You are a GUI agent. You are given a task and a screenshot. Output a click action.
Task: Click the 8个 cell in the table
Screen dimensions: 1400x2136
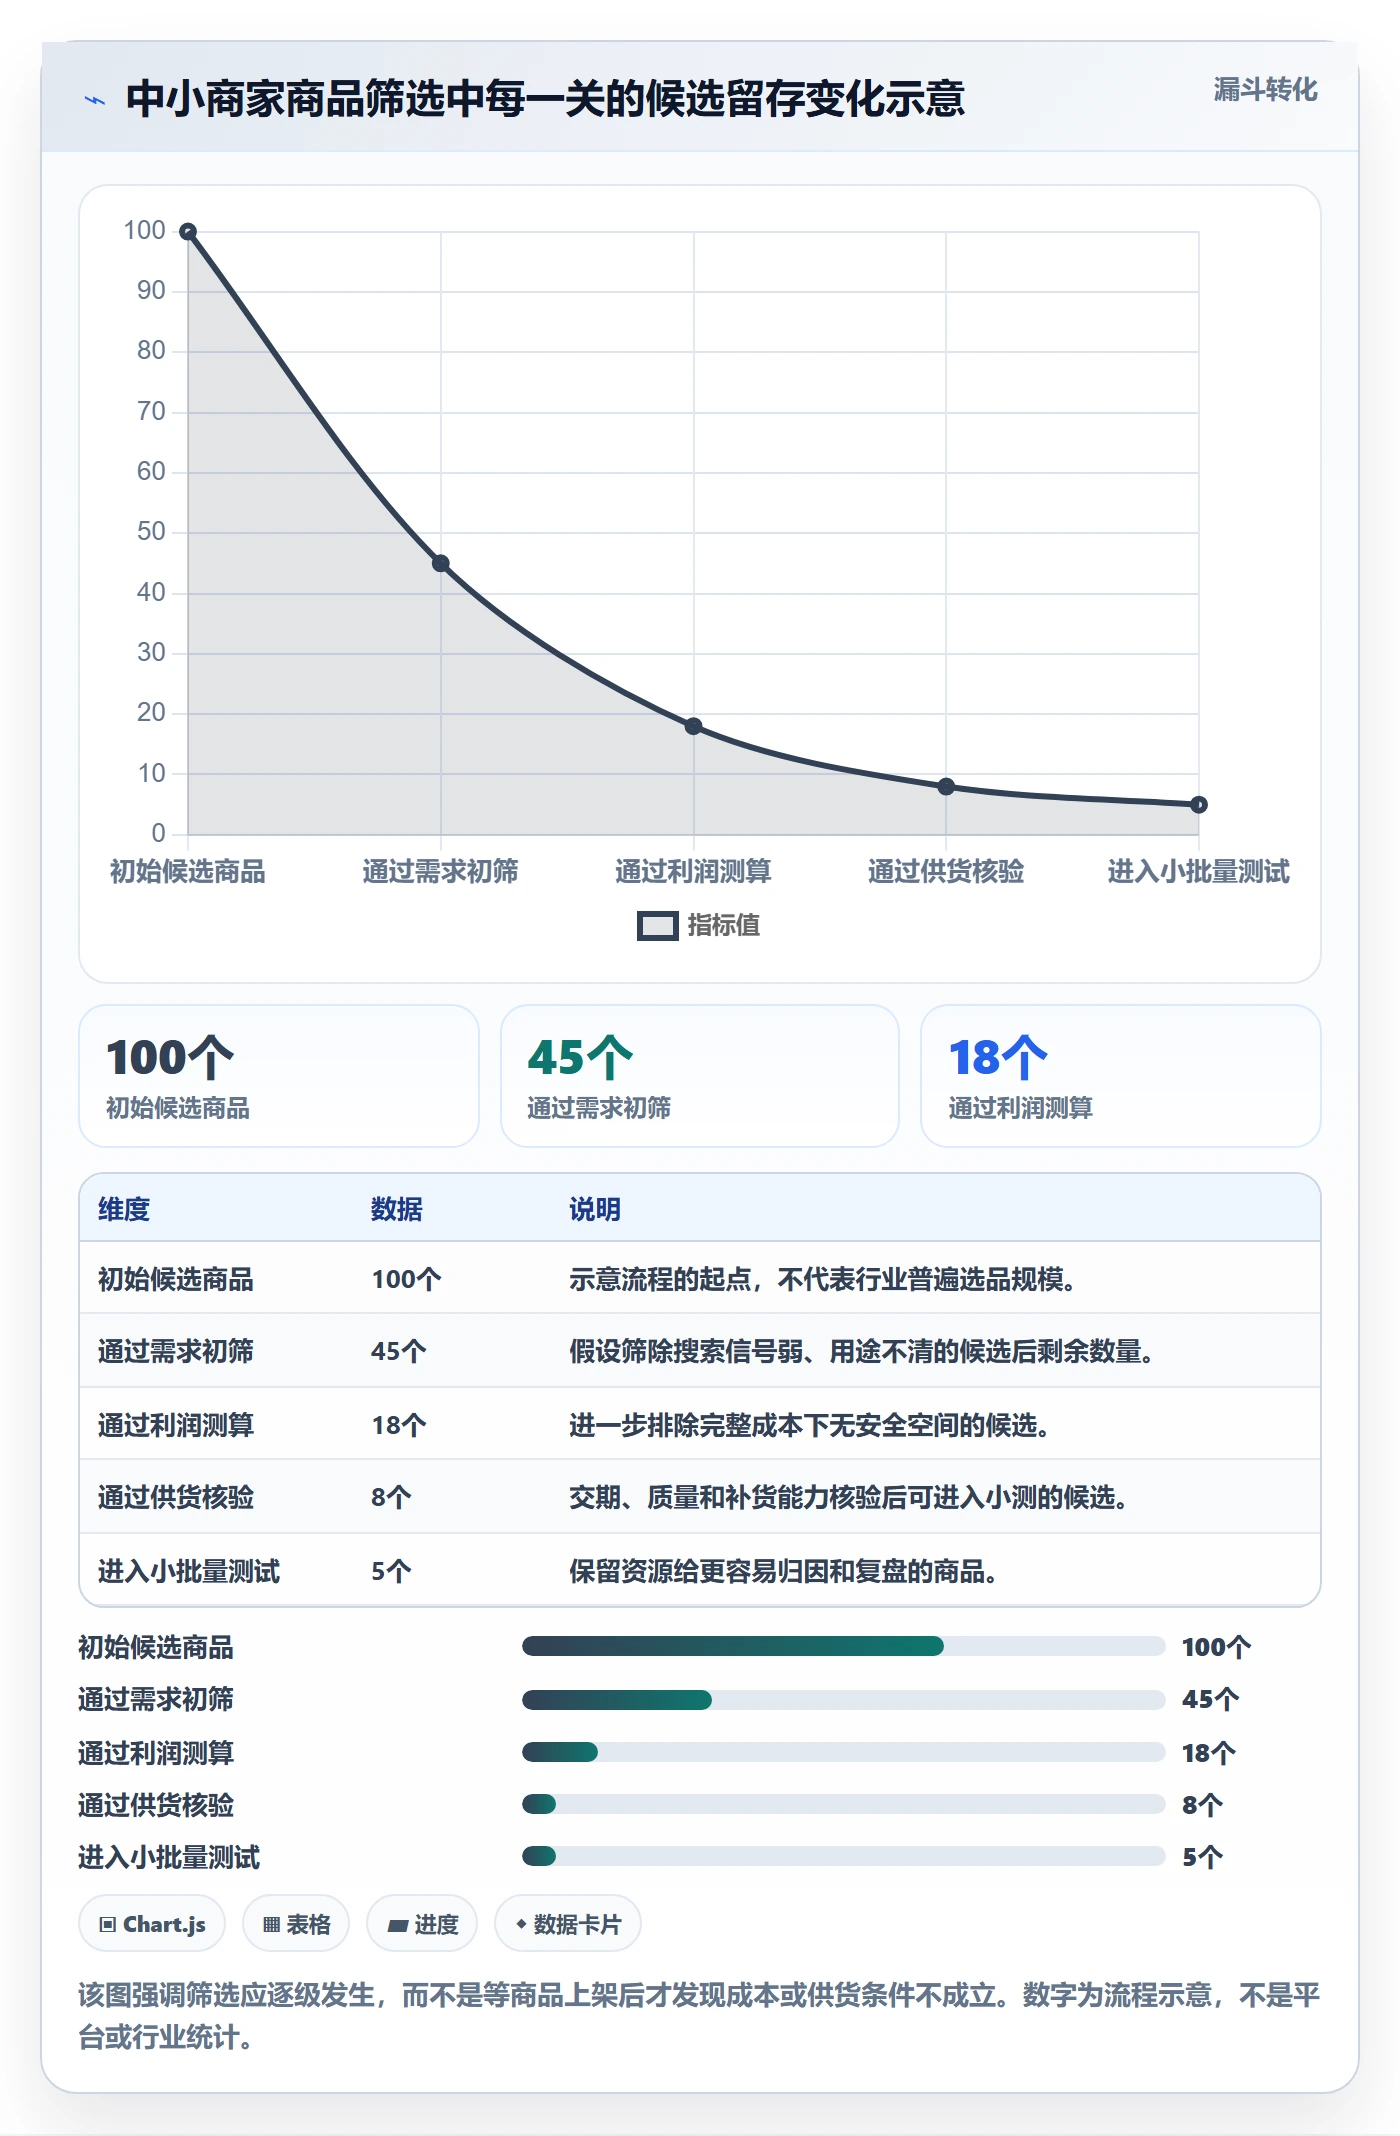point(391,1497)
